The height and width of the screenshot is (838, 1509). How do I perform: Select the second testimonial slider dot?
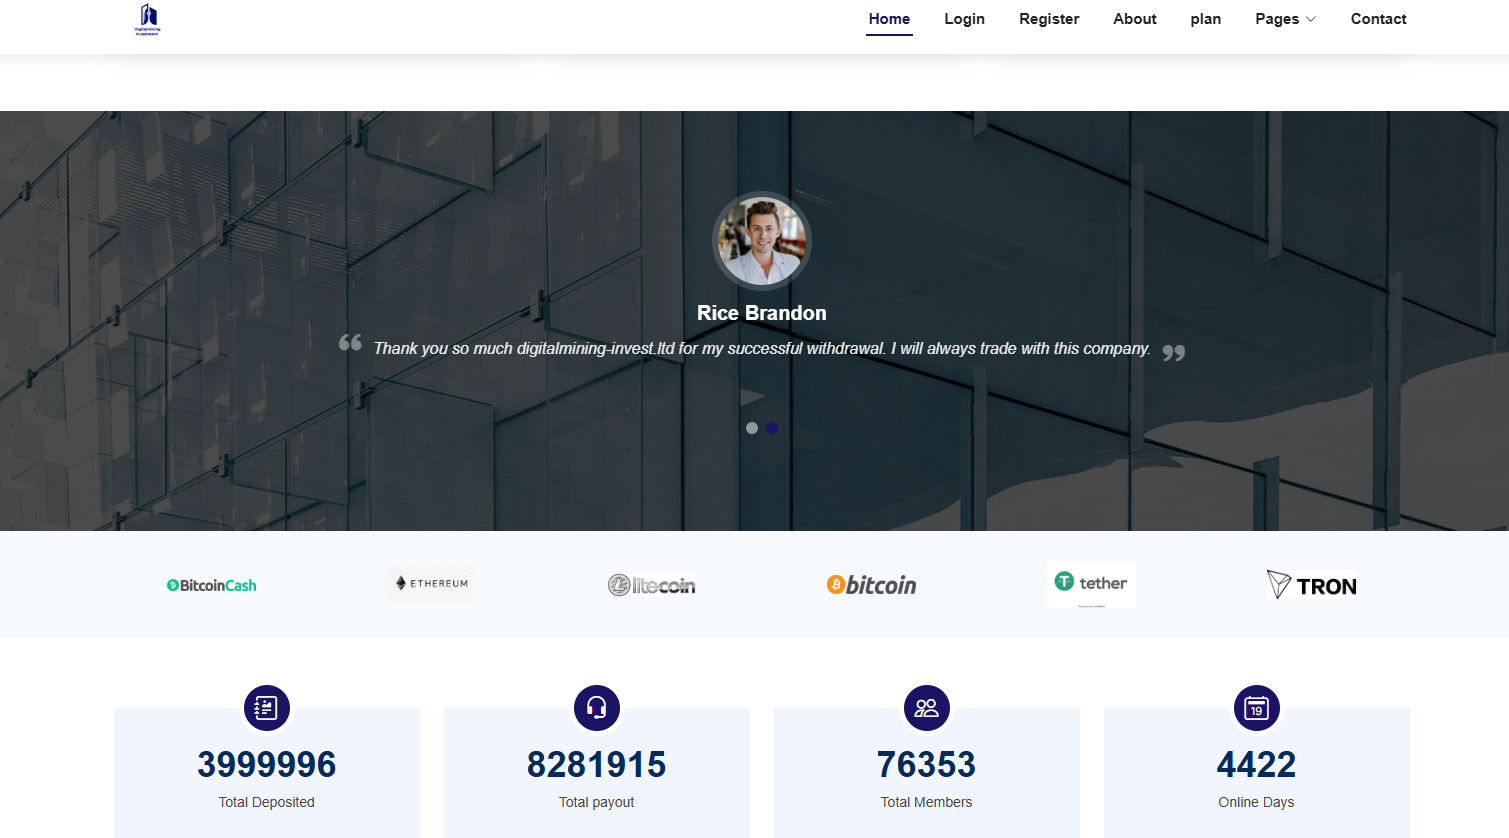point(772,428)
